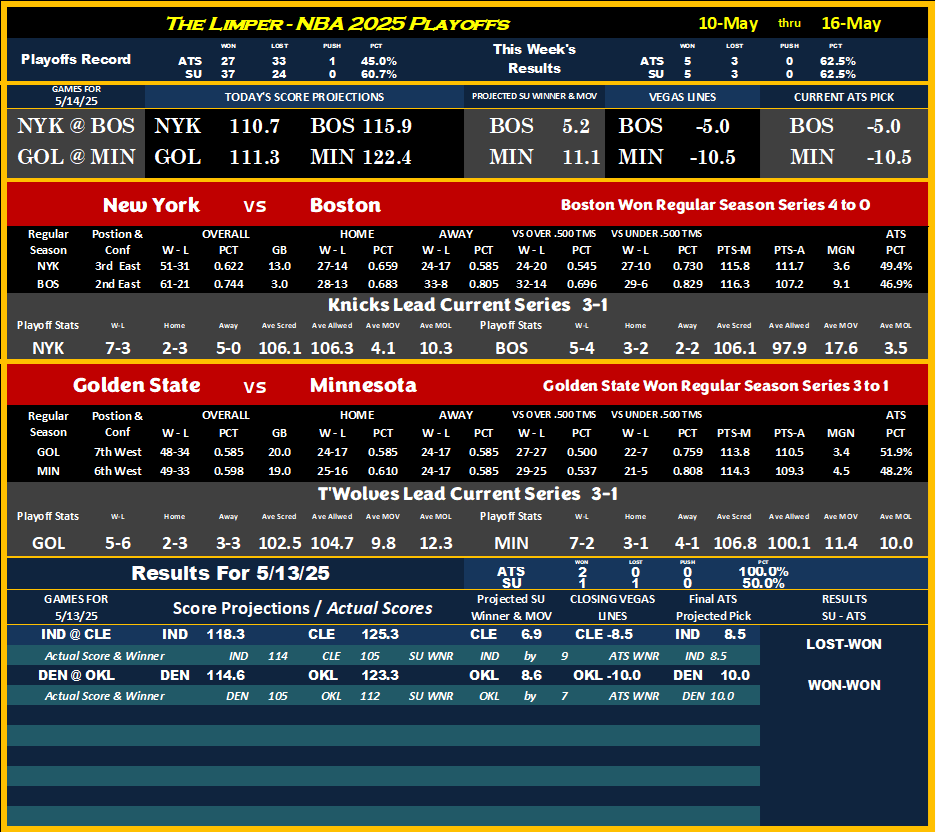Click the 'GAMES FOR 5/14/25' header
This screenshot has width=936, height=833.
tap(76, 96)
